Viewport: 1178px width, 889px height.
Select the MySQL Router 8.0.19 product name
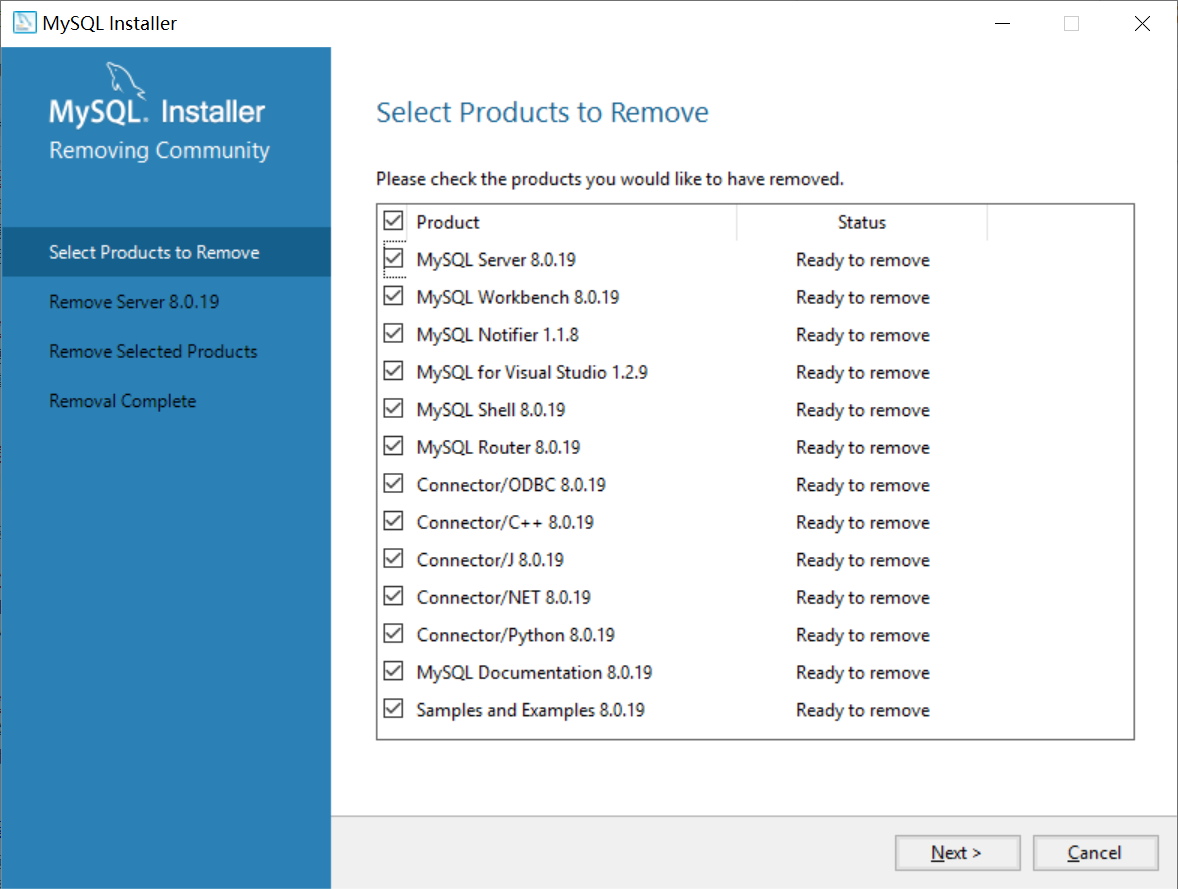pyautogui.click(x=498, y=448)
